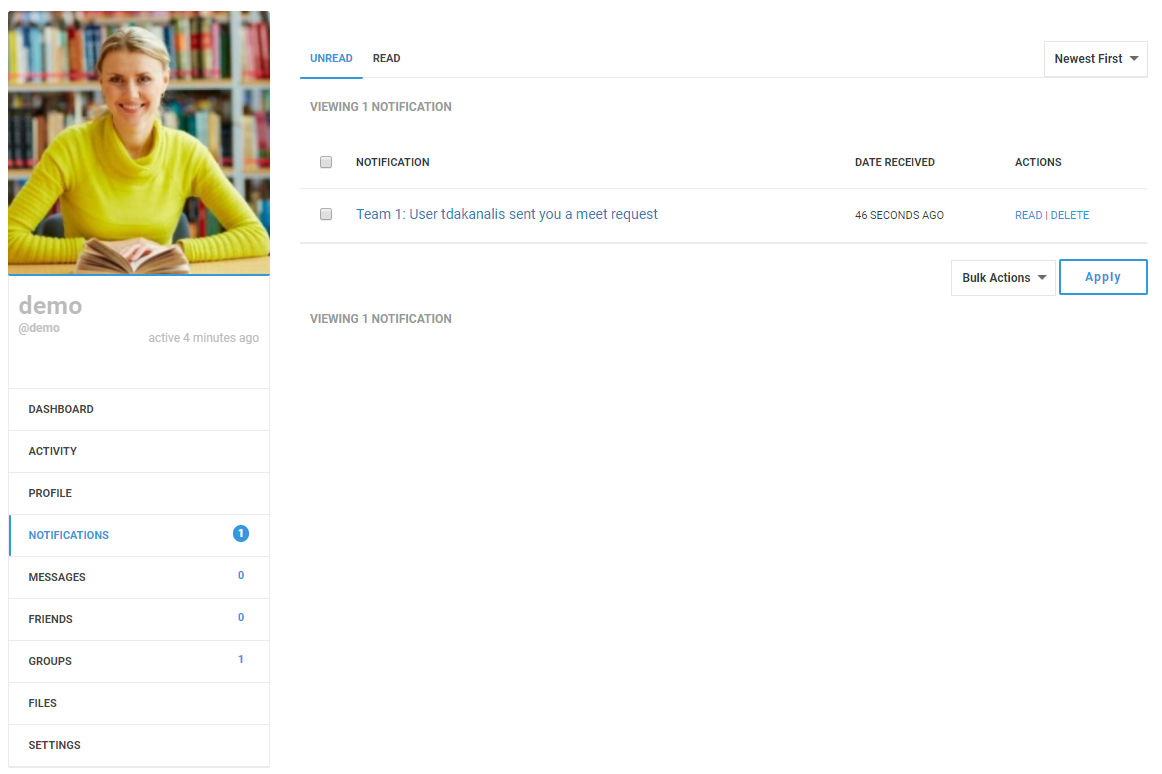Delete the meet request notification

click(1069, 215)
